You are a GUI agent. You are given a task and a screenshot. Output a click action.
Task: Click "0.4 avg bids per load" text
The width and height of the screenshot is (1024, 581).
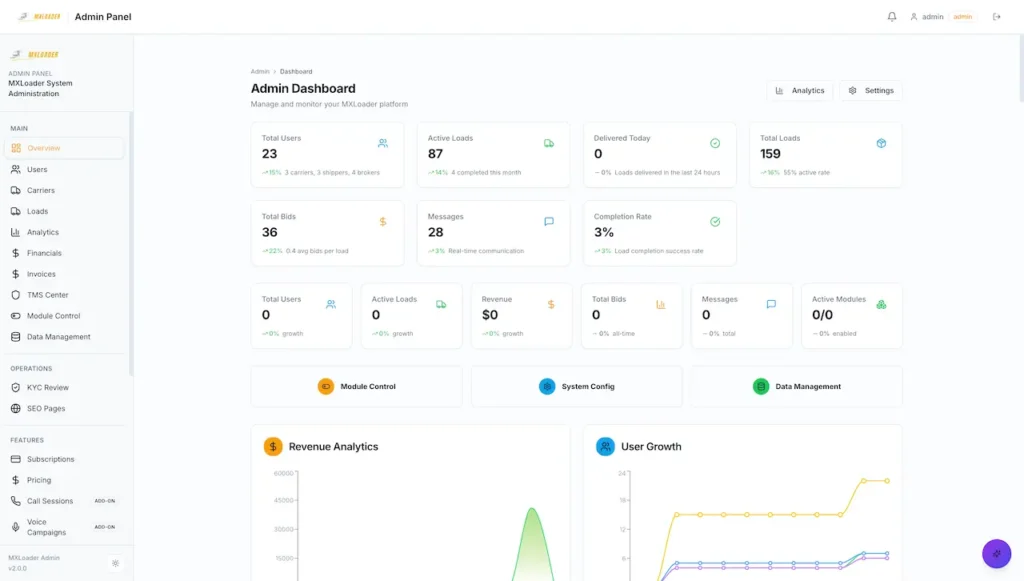pyautogui.click(x=317, y=251)
